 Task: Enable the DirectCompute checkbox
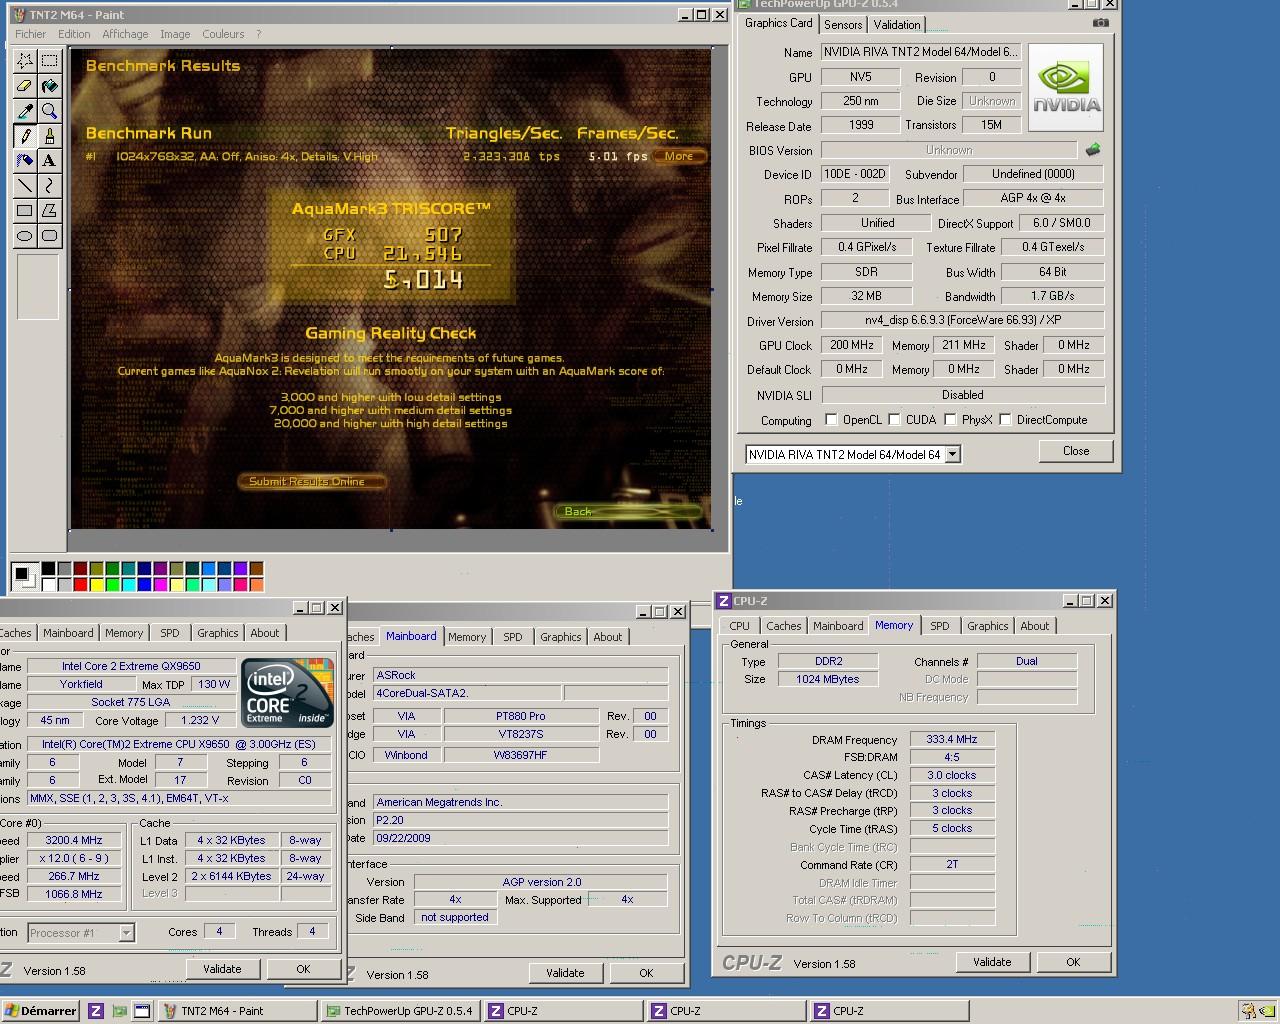click(1005, 420)
